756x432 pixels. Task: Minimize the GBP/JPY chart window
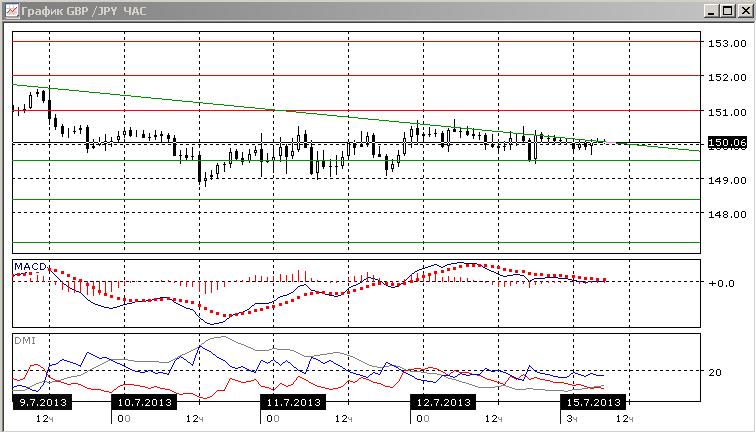[x=712, y=11]
